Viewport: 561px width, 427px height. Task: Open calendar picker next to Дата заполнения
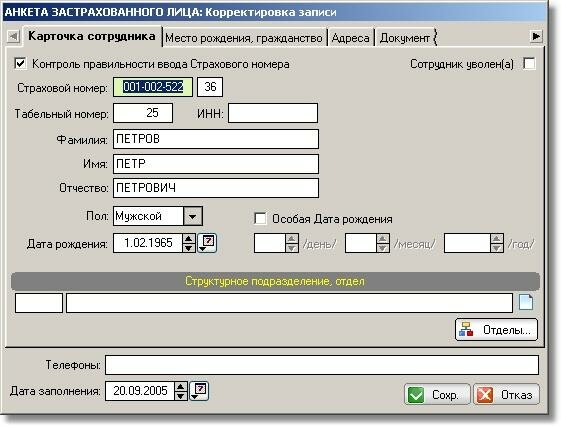coord(199,391)
